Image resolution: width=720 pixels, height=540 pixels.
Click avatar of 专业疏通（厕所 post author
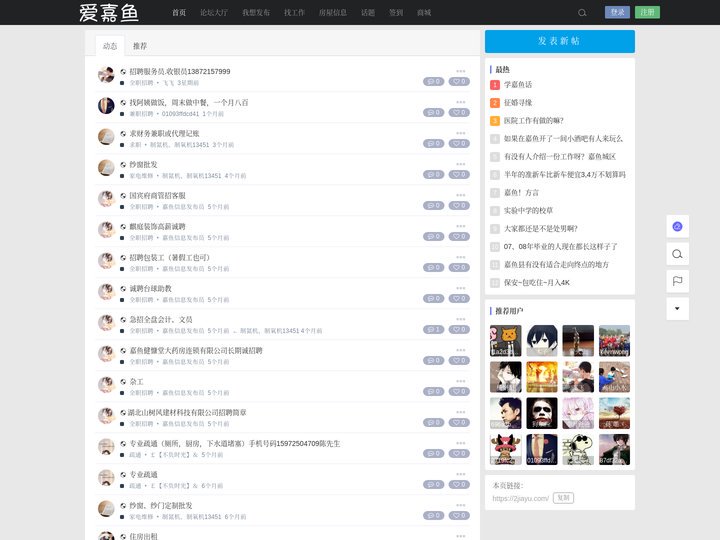click(x=106, y=447)
